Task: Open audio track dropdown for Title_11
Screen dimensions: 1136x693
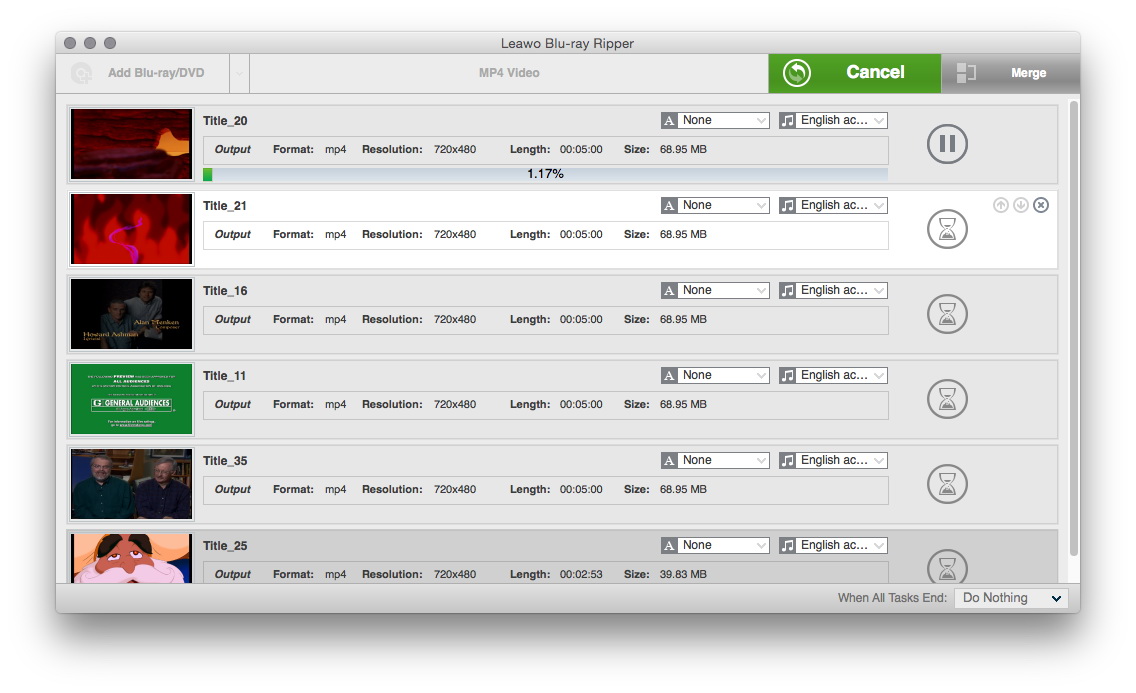Action: click(x=833, y=375)
